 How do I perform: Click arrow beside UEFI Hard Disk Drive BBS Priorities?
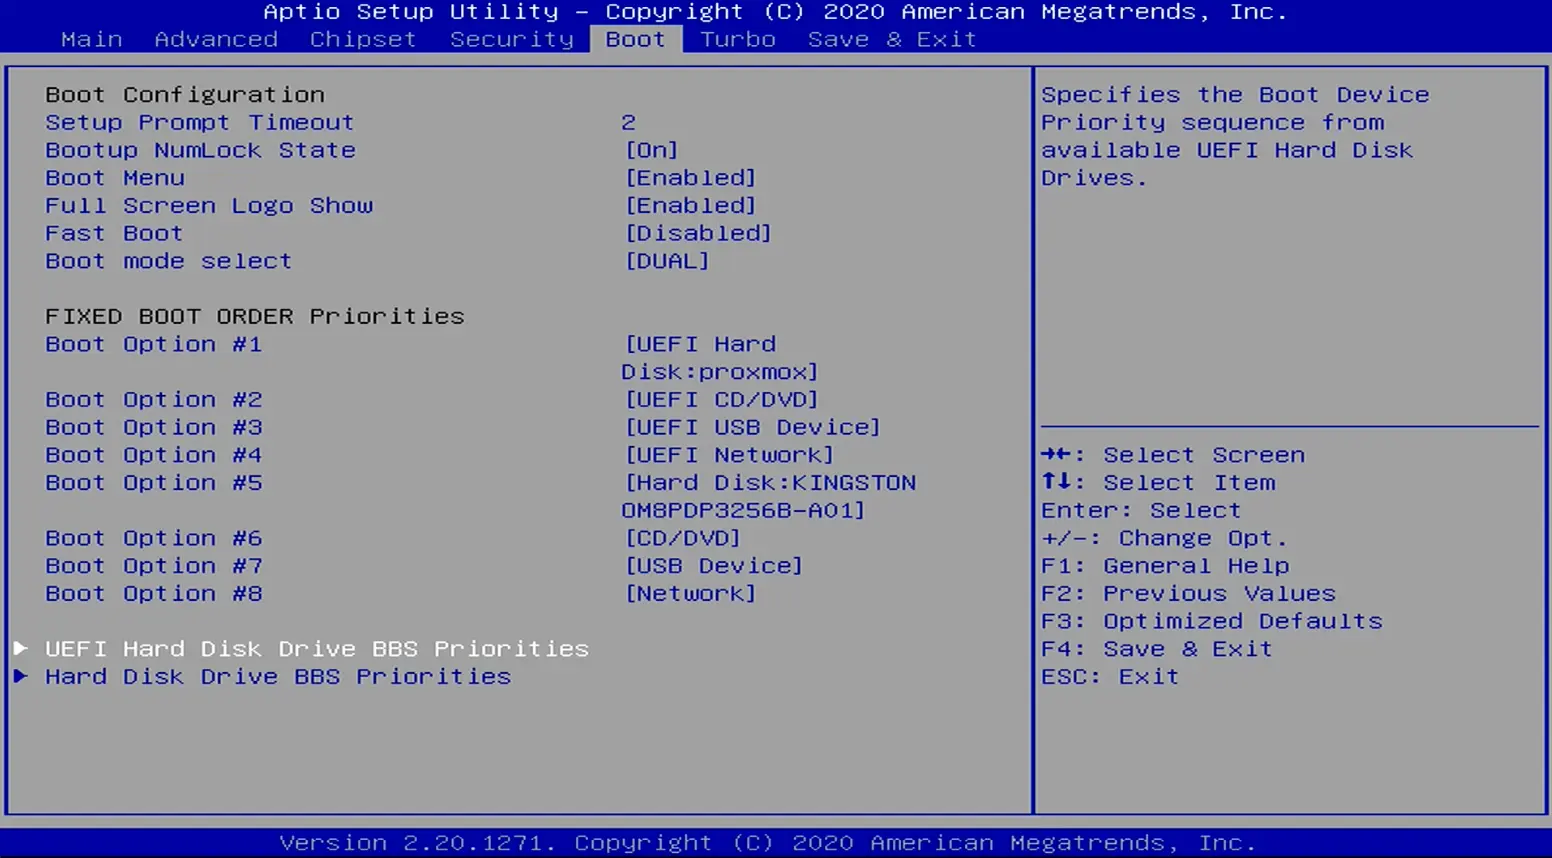pos(20,648)
